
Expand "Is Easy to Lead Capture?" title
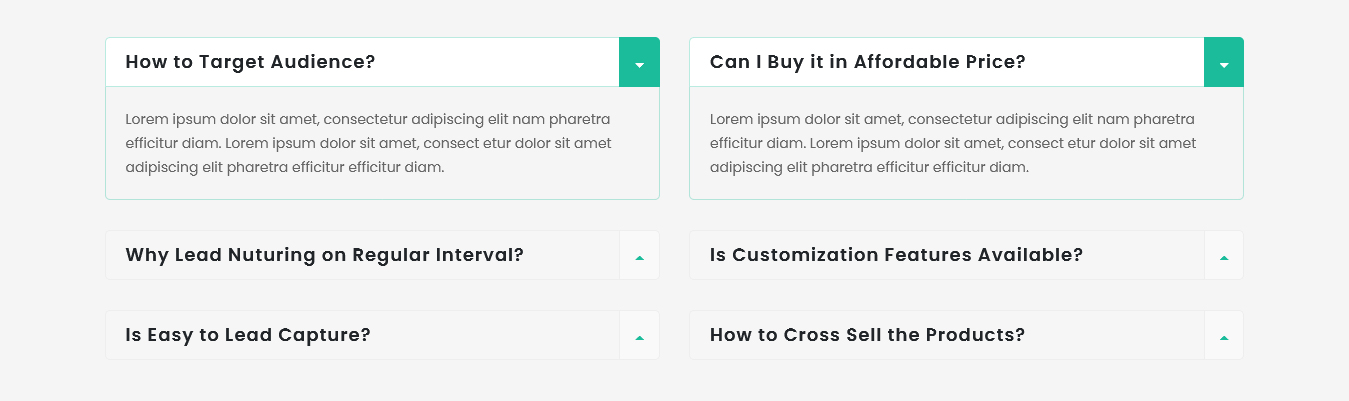click(x=248, y=335)
